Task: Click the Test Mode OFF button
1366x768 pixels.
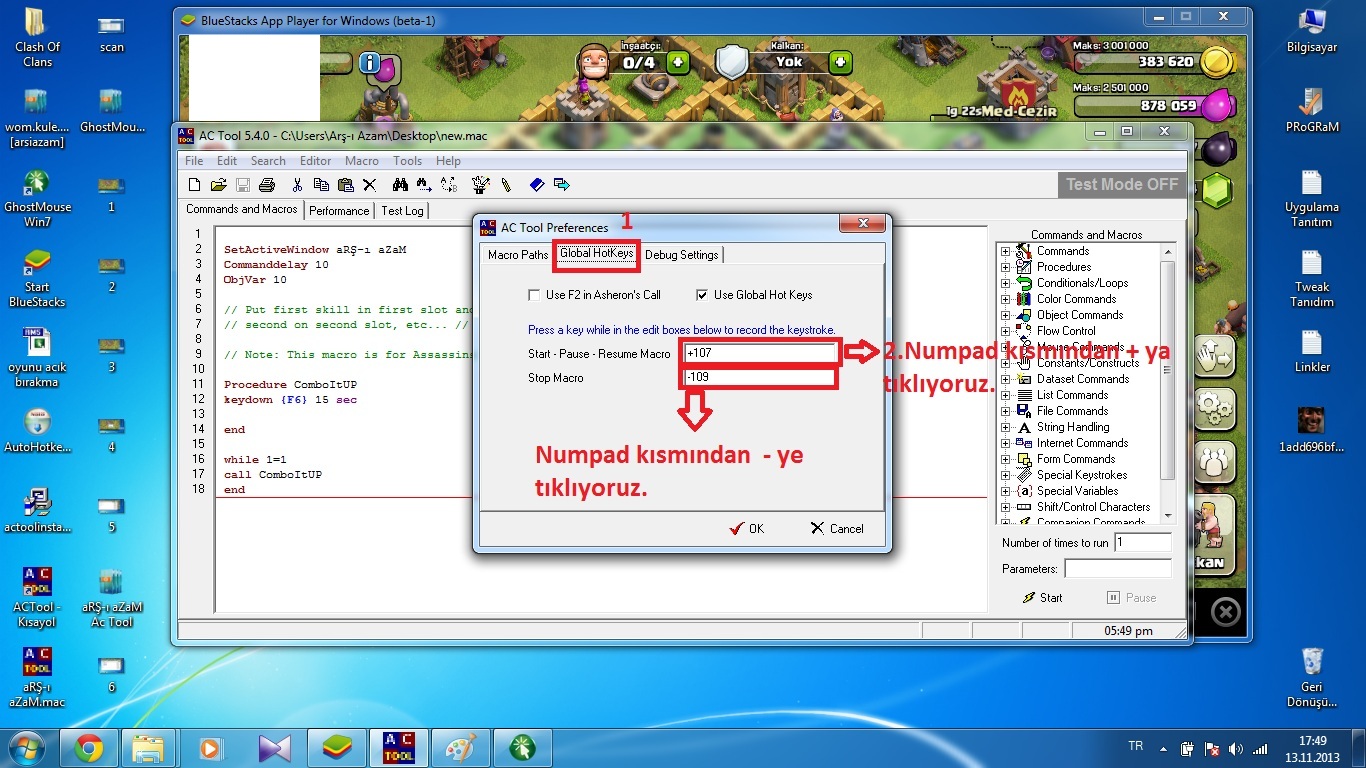Action: coord(1121,184)
